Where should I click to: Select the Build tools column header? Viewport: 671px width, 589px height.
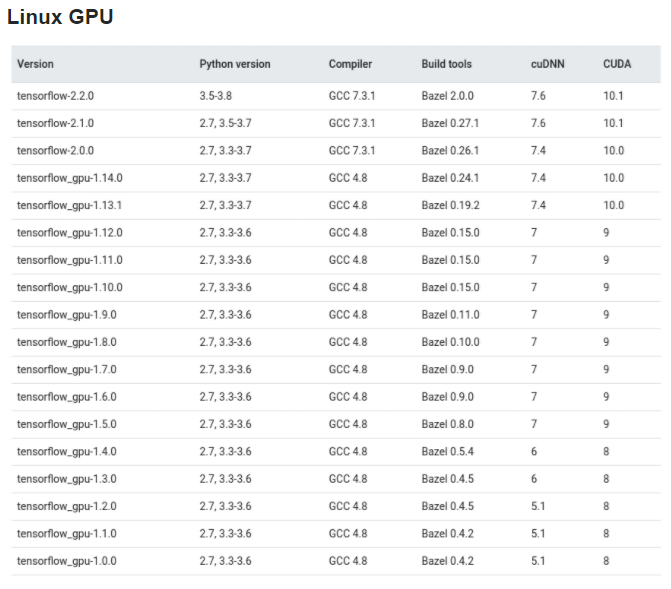[446, 64]
